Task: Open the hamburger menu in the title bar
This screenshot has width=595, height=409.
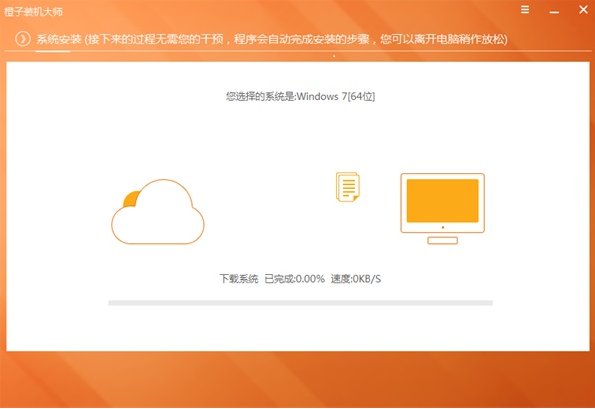Action: [x=525, y=9]
